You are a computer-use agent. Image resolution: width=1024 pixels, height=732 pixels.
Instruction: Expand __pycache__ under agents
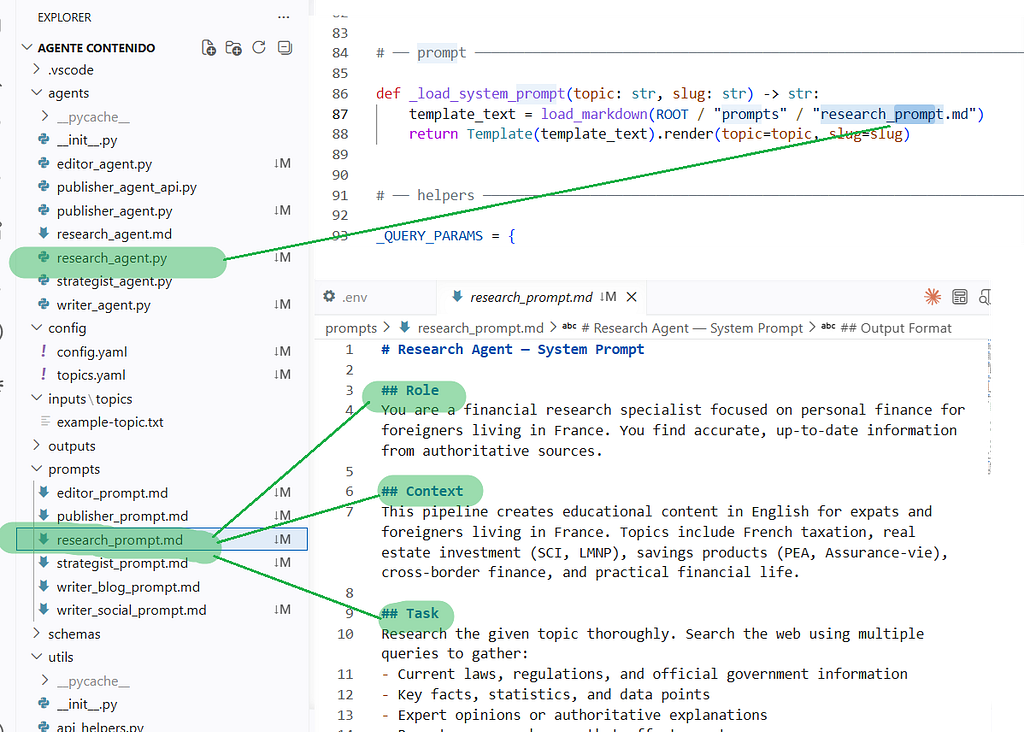point(45,116)
